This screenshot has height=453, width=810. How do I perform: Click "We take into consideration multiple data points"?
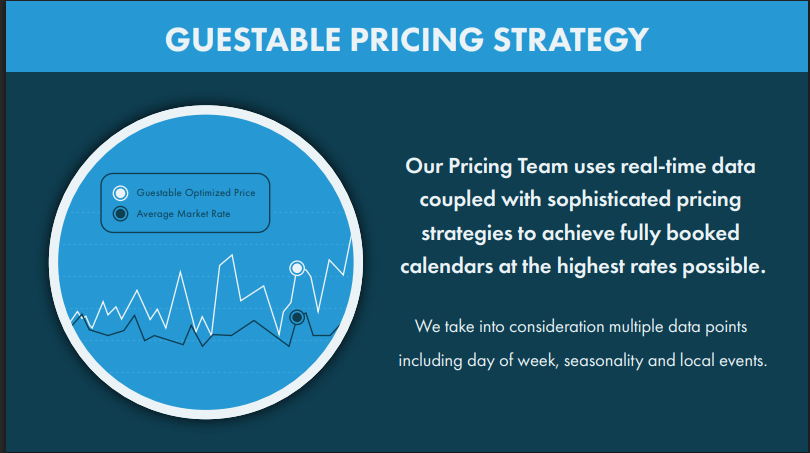(x=581, y=326)
